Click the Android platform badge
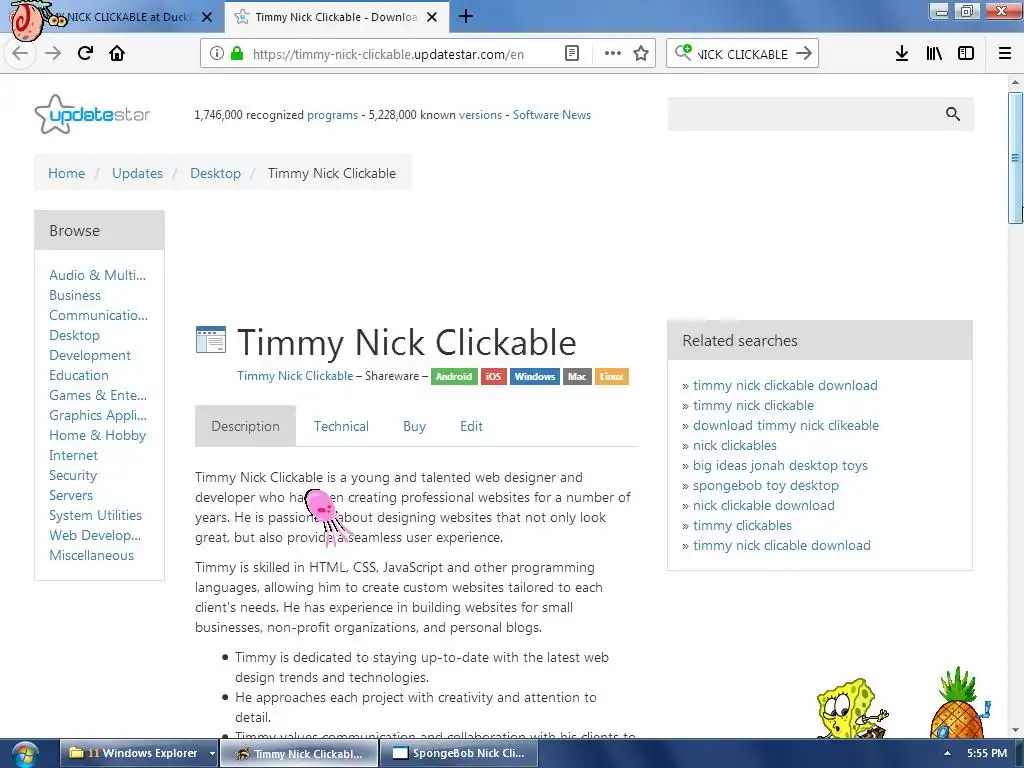The width and height of the screenshot is (1024, 768). [x=453, y=376]
